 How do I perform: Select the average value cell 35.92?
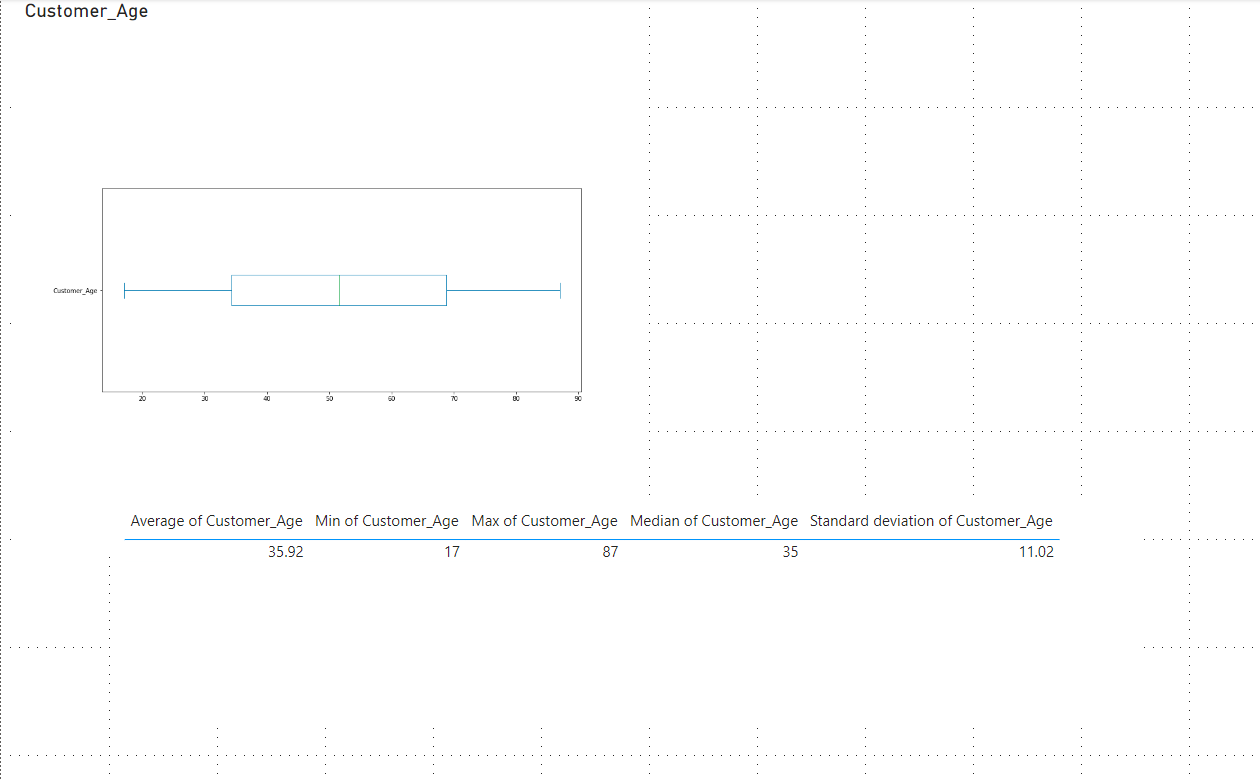285,552
